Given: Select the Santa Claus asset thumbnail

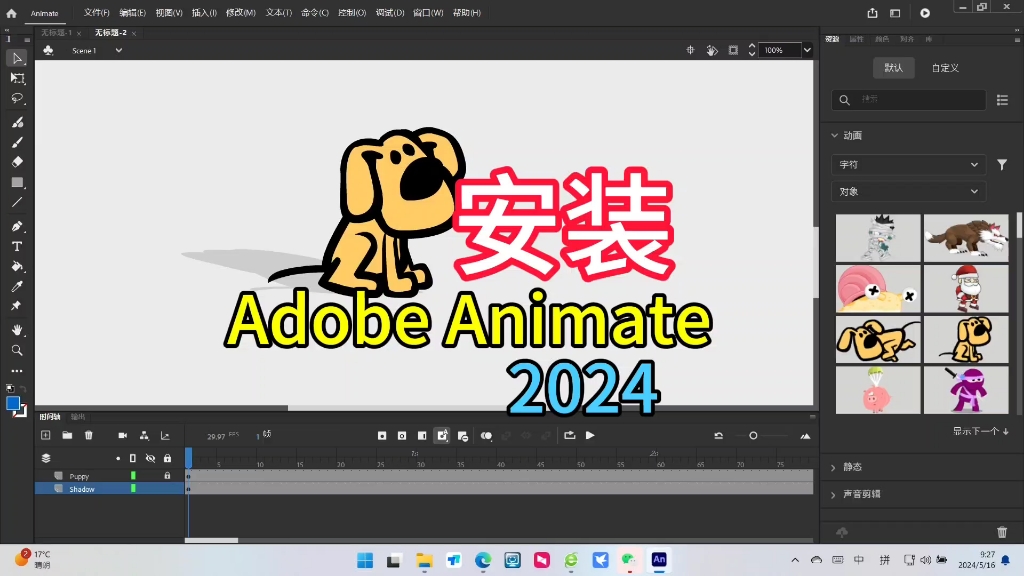Looking at the screenshot, I should pyautogui.click(x=966, y=289).
